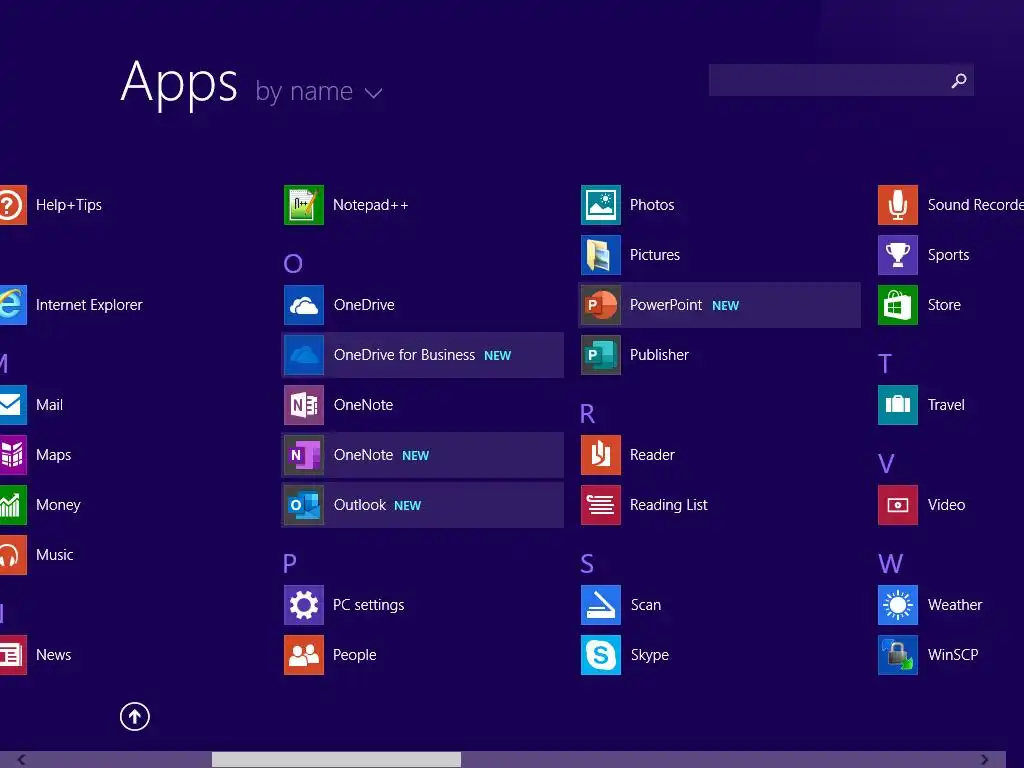Open the Pictures folder icon
Screen dimensions: 1024x768
point(601,255)
